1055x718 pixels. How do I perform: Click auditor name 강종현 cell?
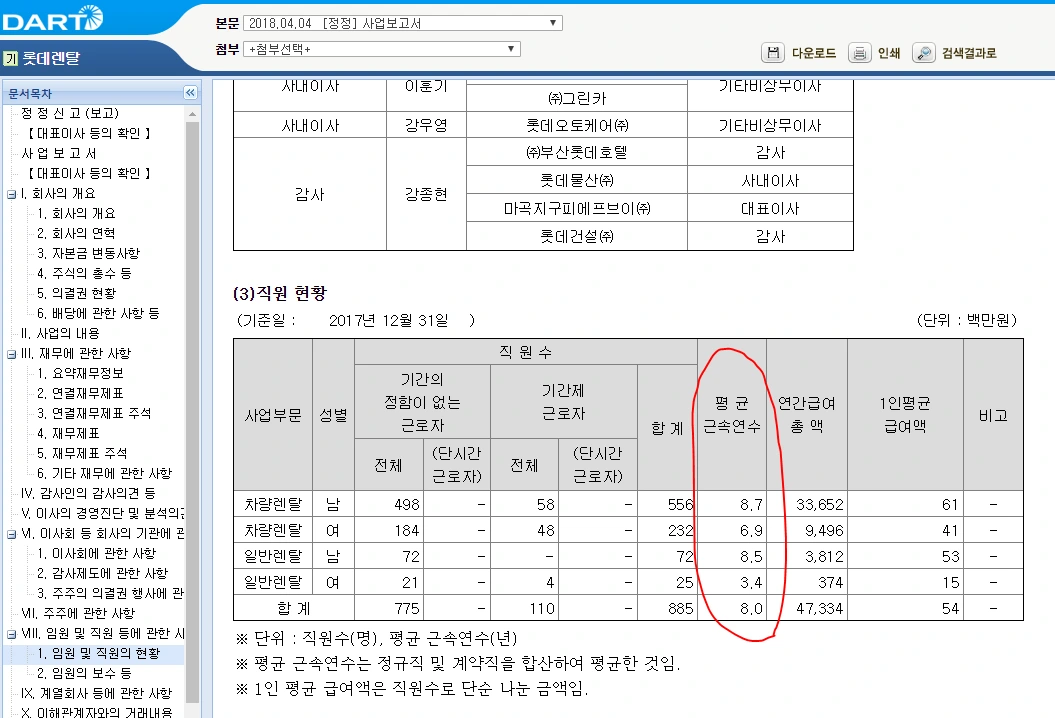[x=426, y=194]
